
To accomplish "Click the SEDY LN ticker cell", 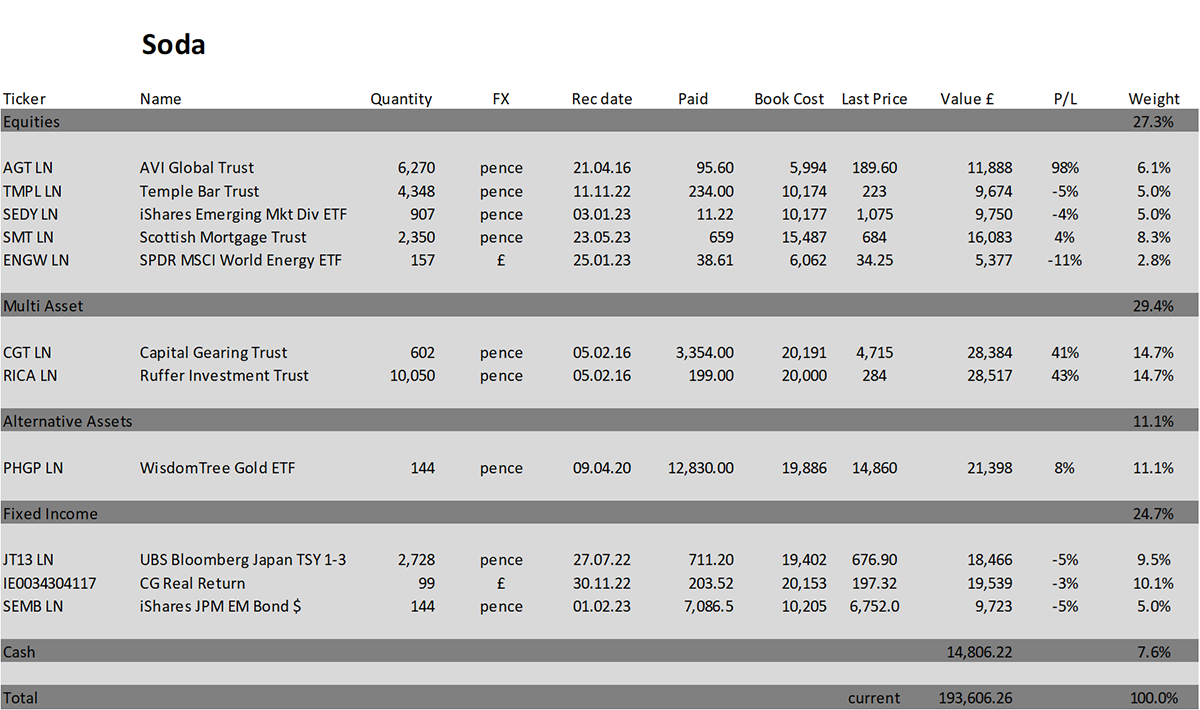I will tap(30, 214).
